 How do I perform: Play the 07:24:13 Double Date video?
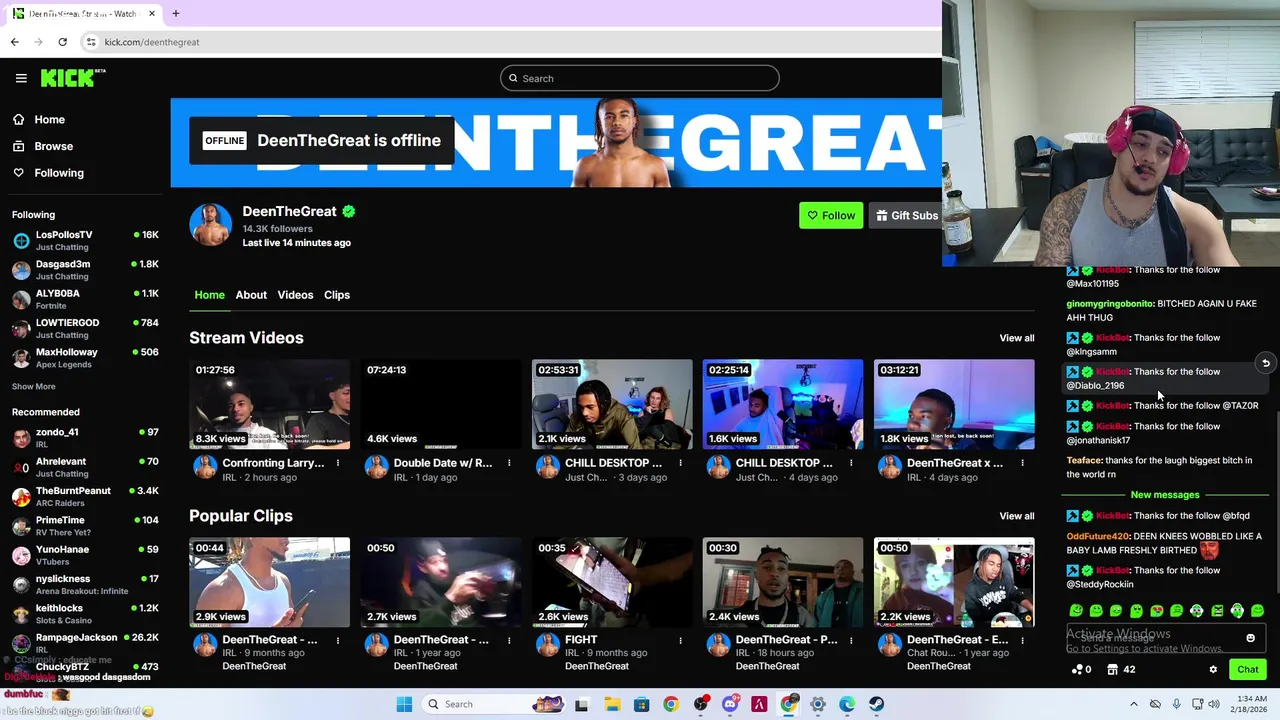[441, 405]
